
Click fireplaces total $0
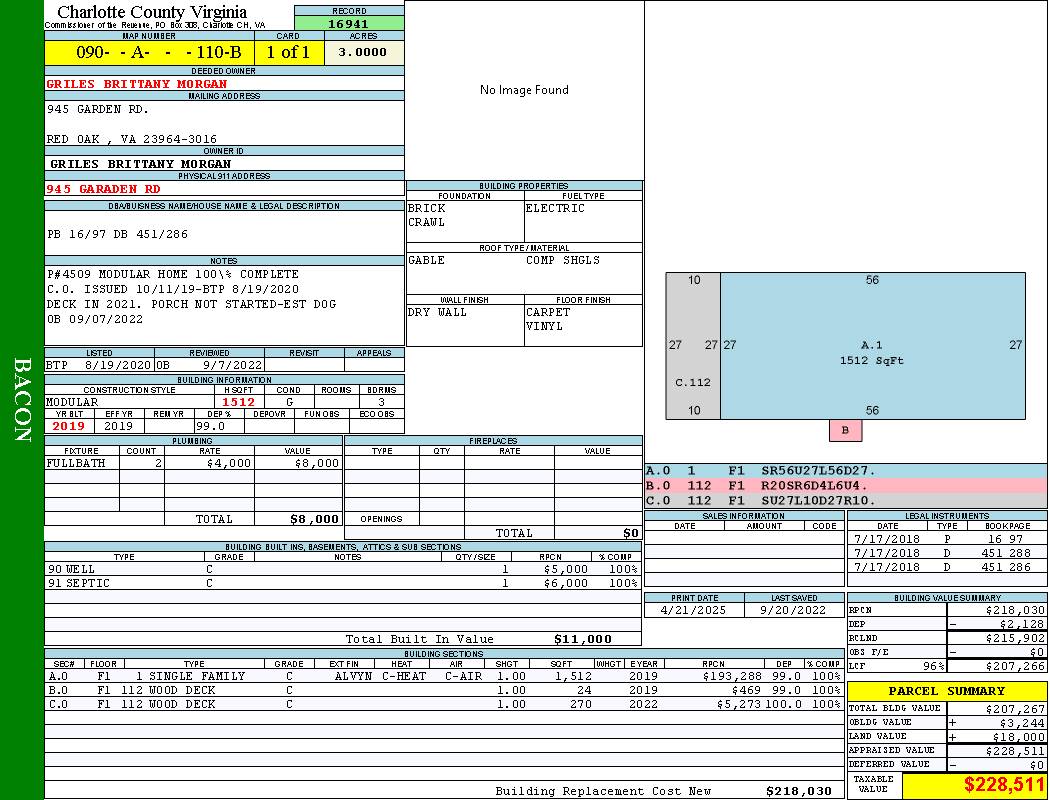(631, 533)
